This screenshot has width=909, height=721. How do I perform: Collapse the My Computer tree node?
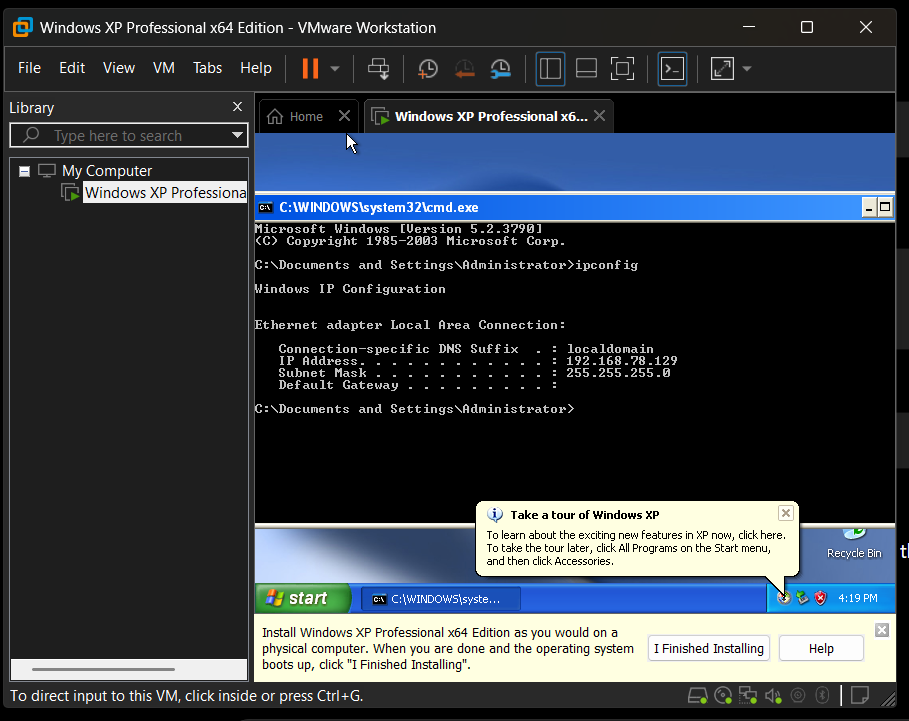tap(24, 171)
